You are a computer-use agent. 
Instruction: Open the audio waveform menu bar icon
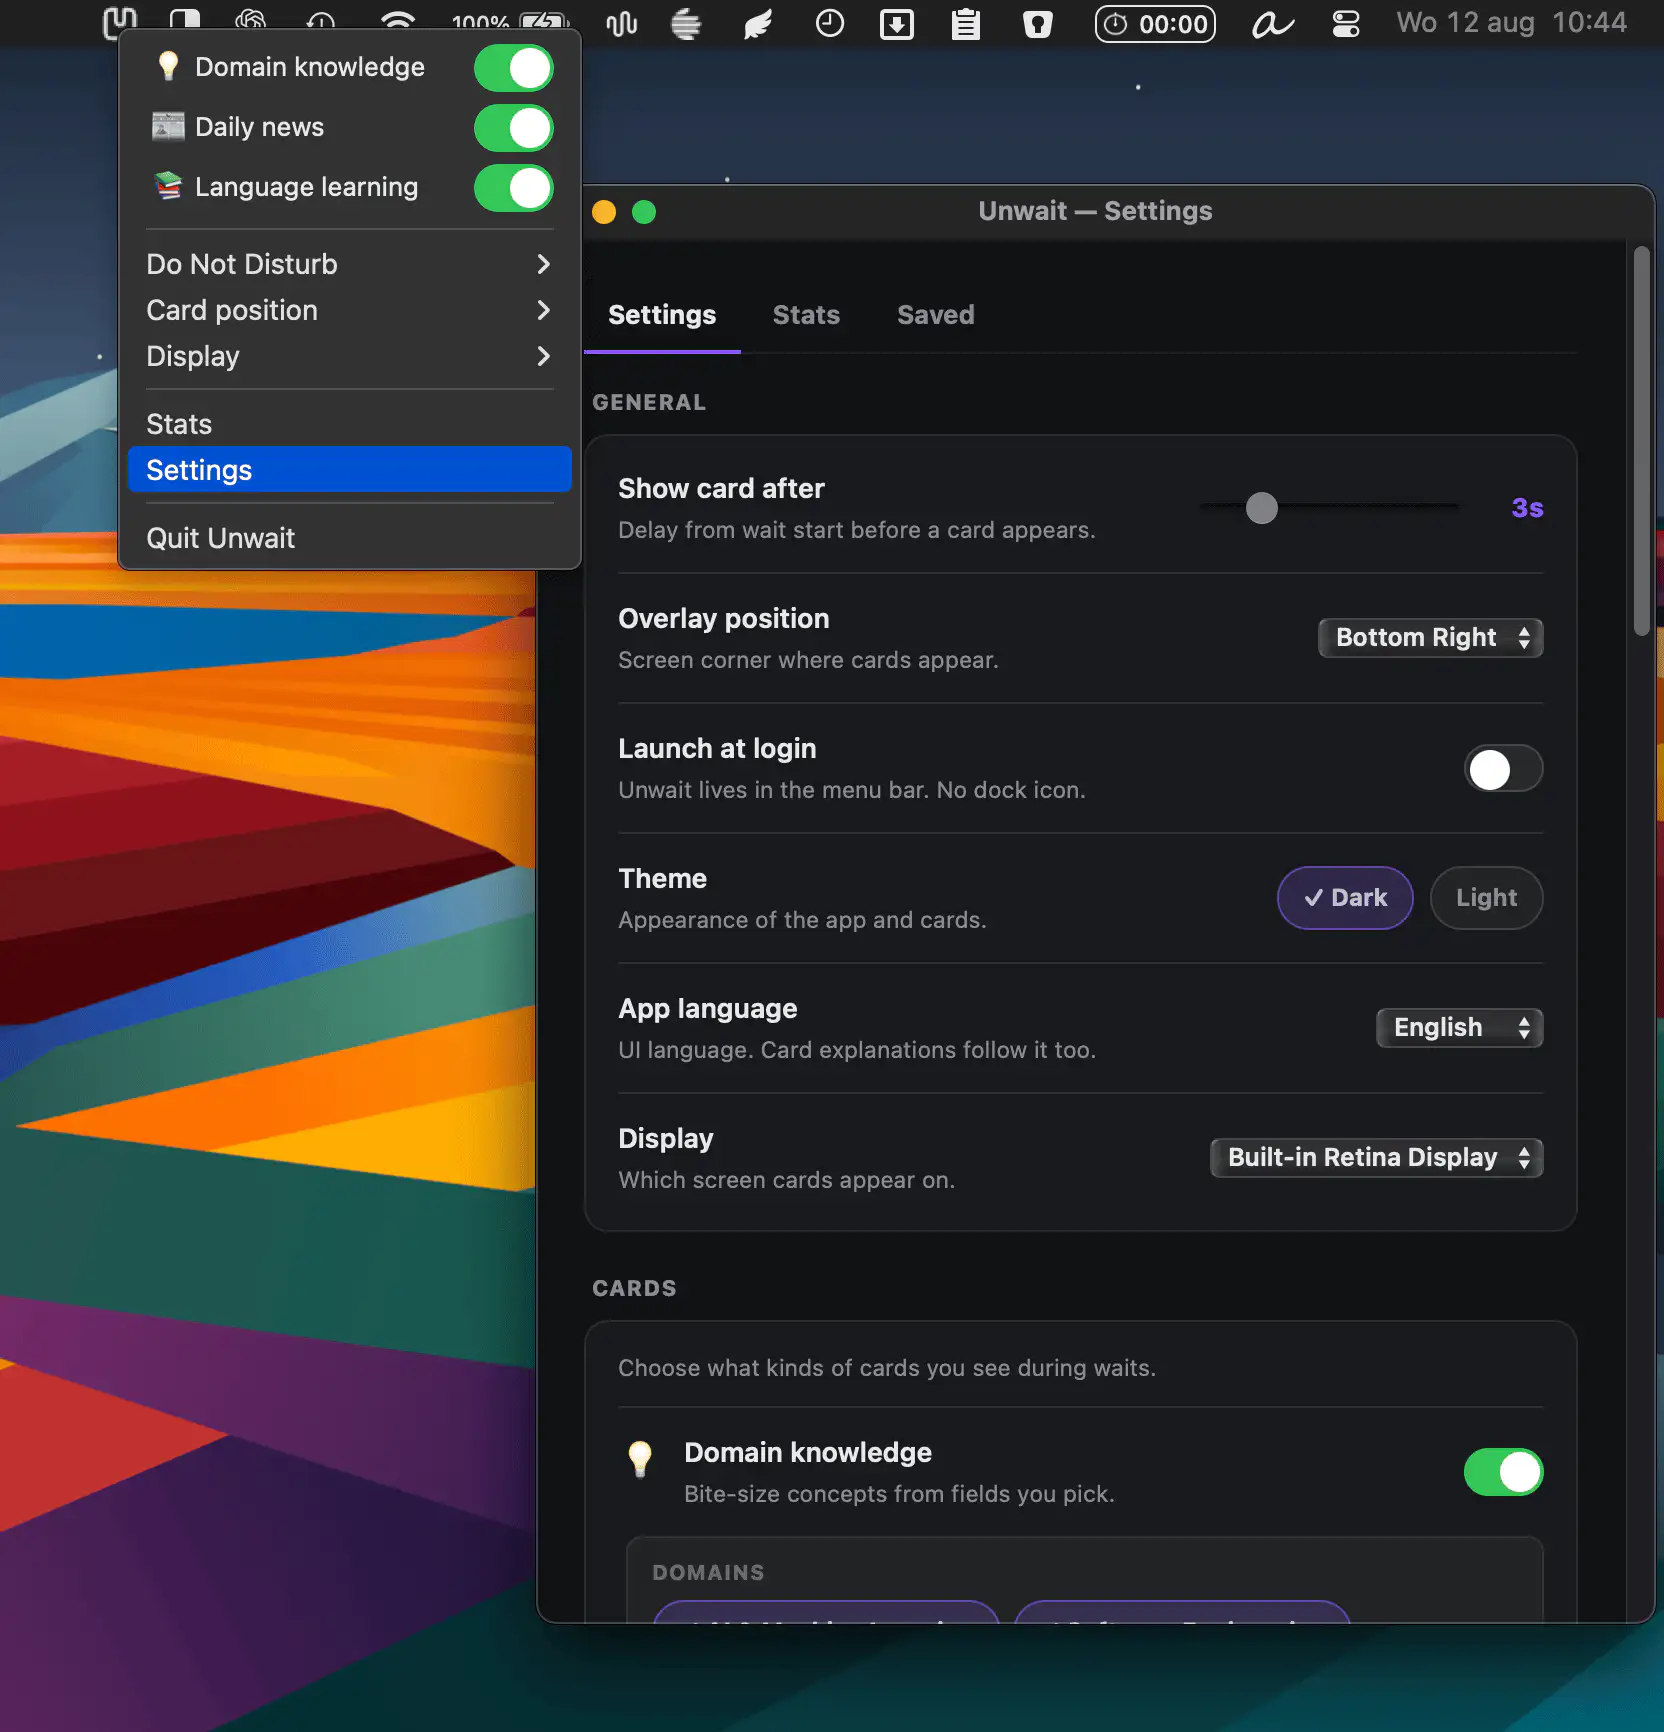pyautogui.click(x=622, y=23)
